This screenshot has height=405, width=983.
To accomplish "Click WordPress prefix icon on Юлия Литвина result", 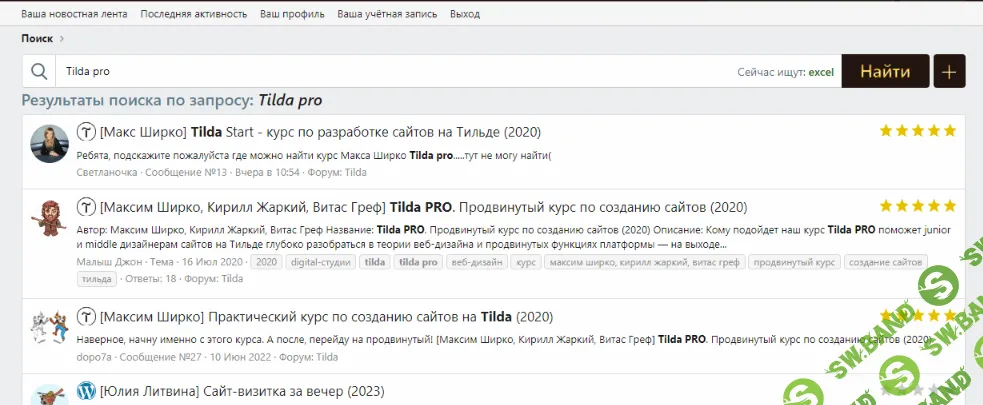I will click(86, 390).
